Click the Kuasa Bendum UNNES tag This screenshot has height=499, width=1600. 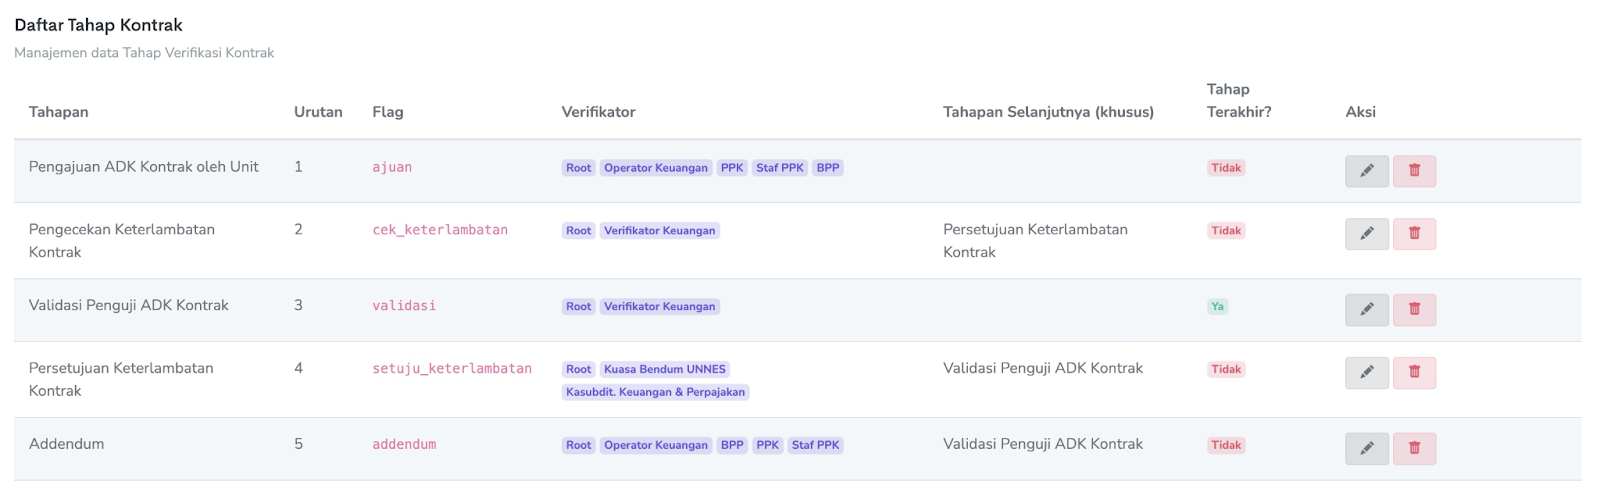(x=664, y=369)
